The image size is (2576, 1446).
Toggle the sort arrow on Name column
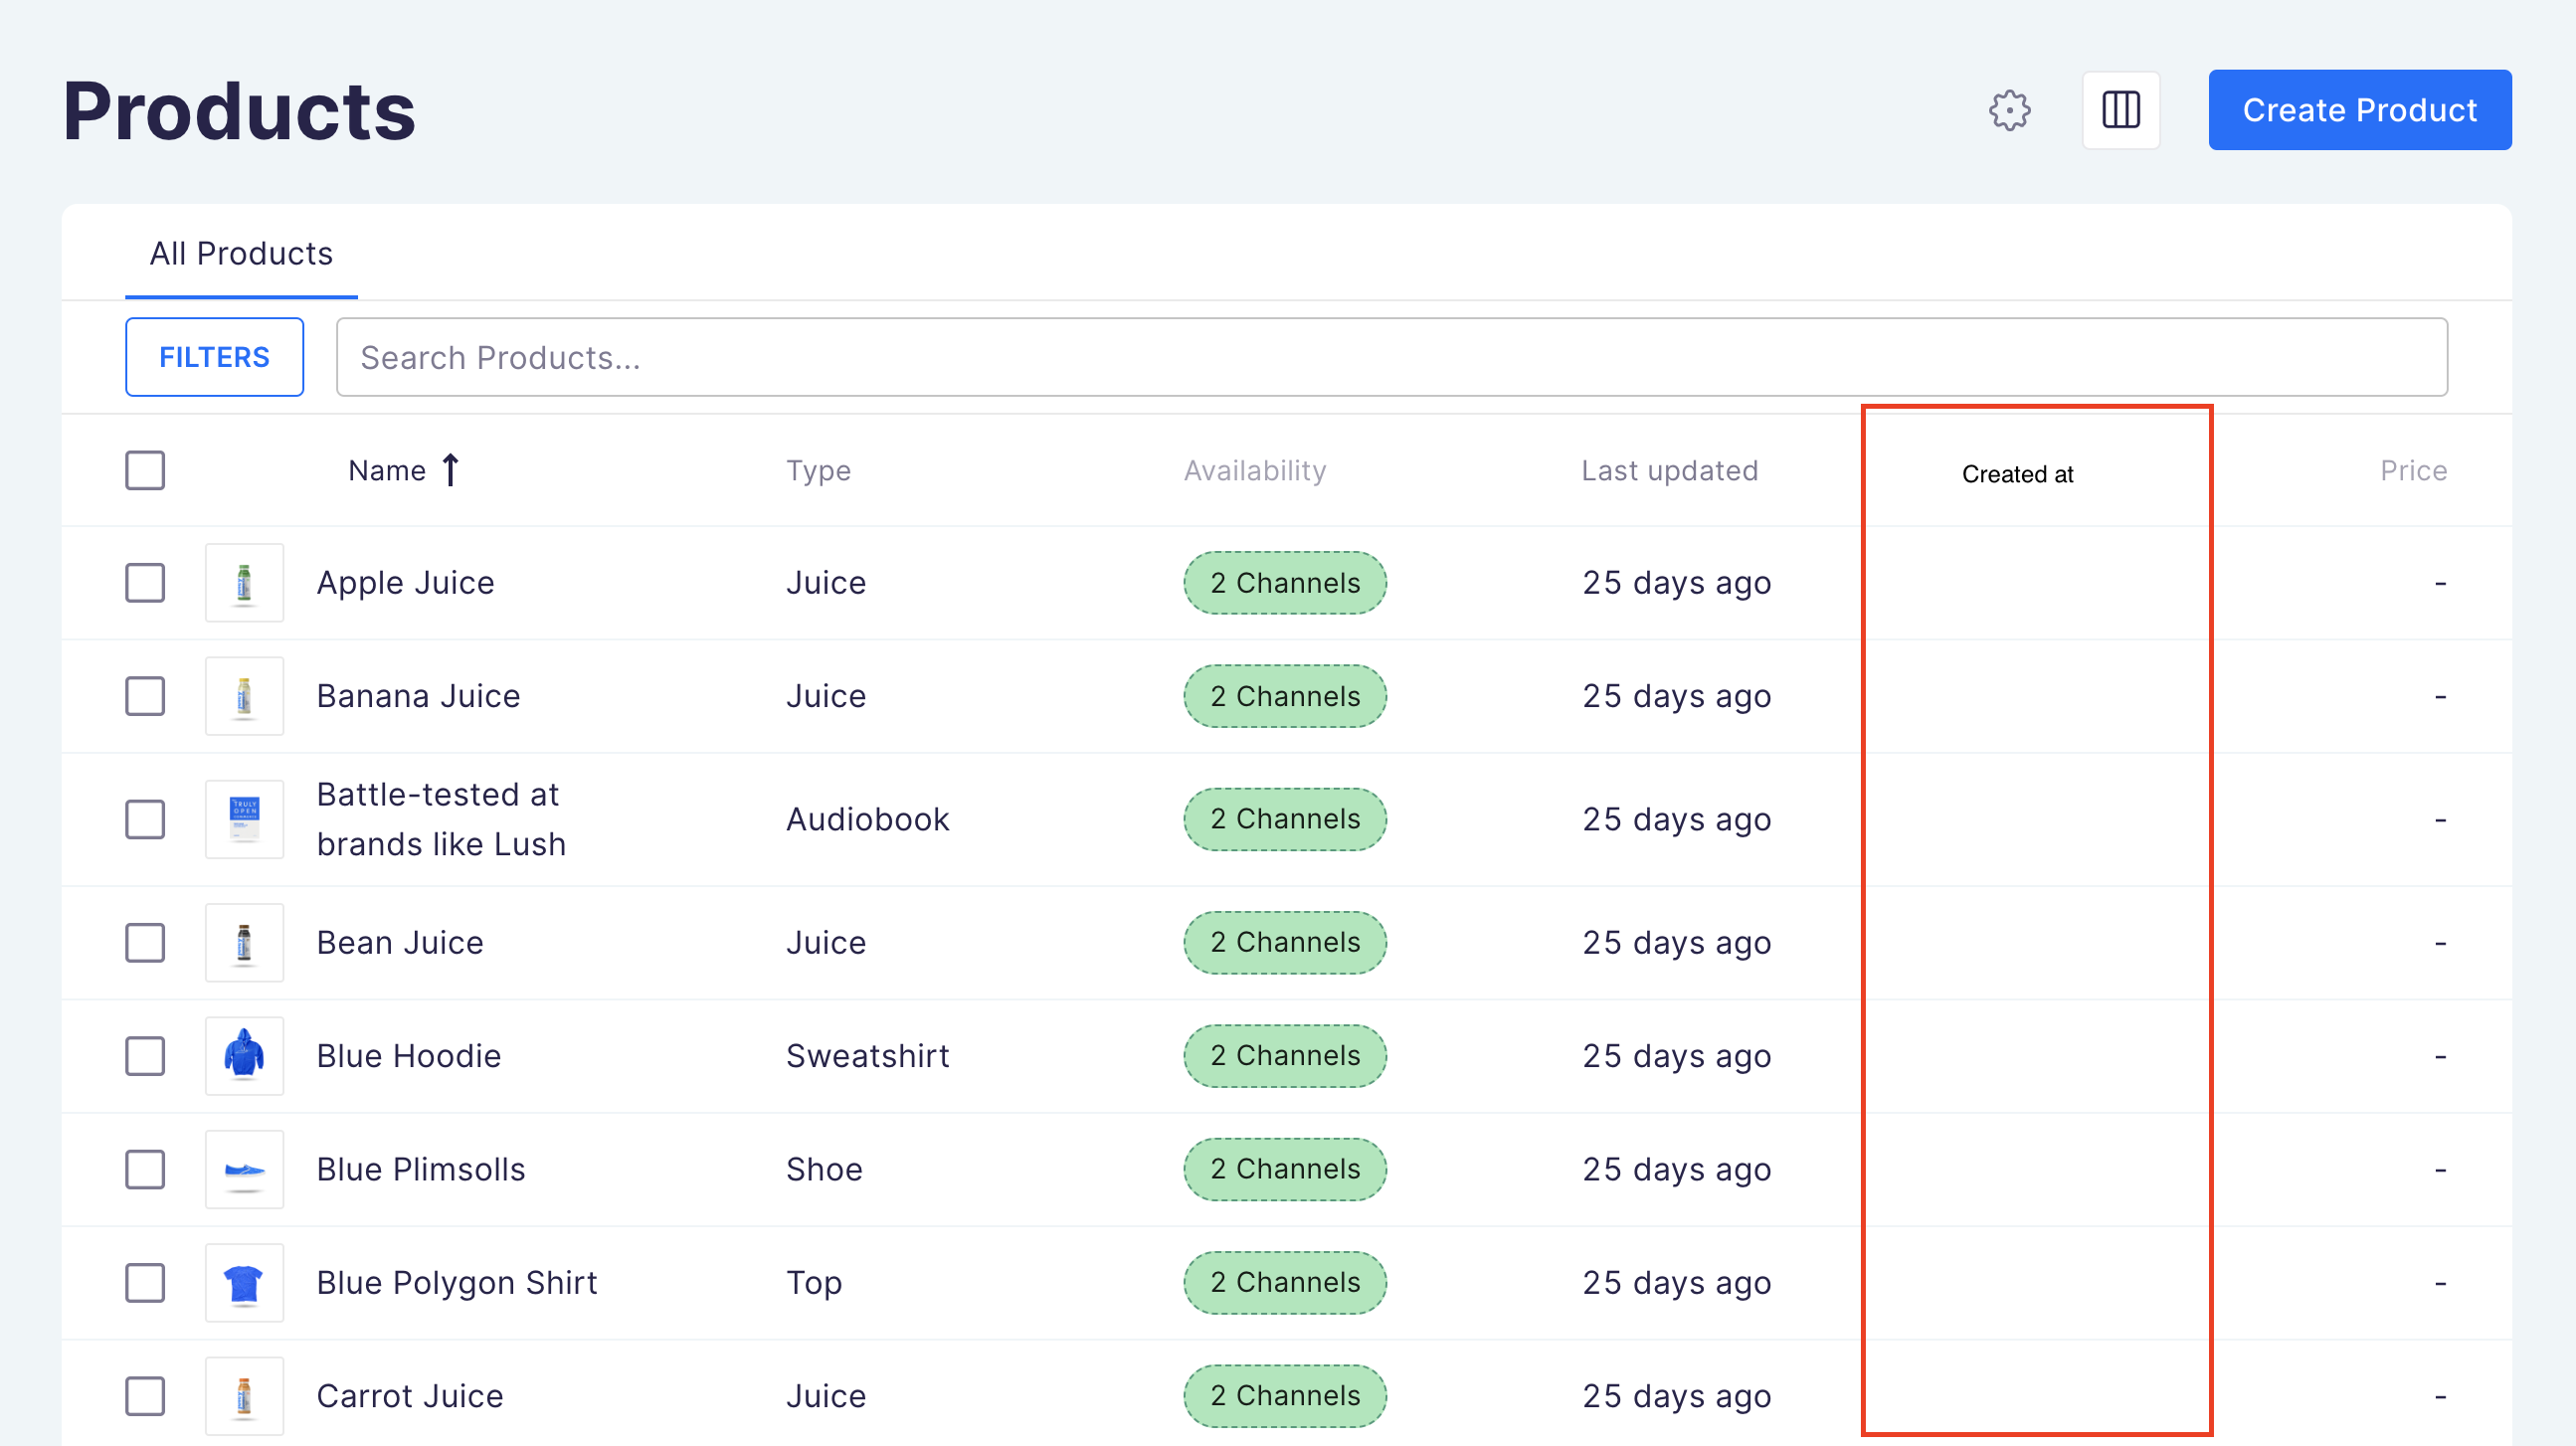[452, 469]
